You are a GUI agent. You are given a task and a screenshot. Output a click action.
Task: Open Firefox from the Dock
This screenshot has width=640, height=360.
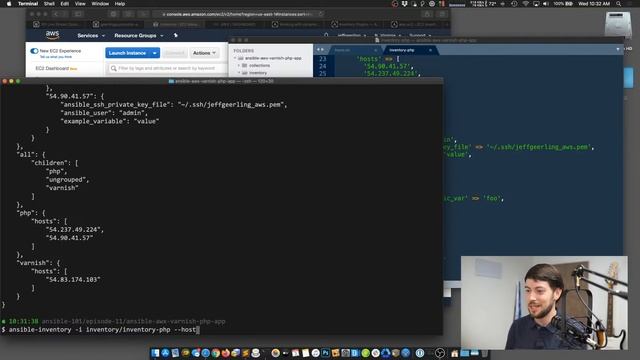tap(225, 353)
